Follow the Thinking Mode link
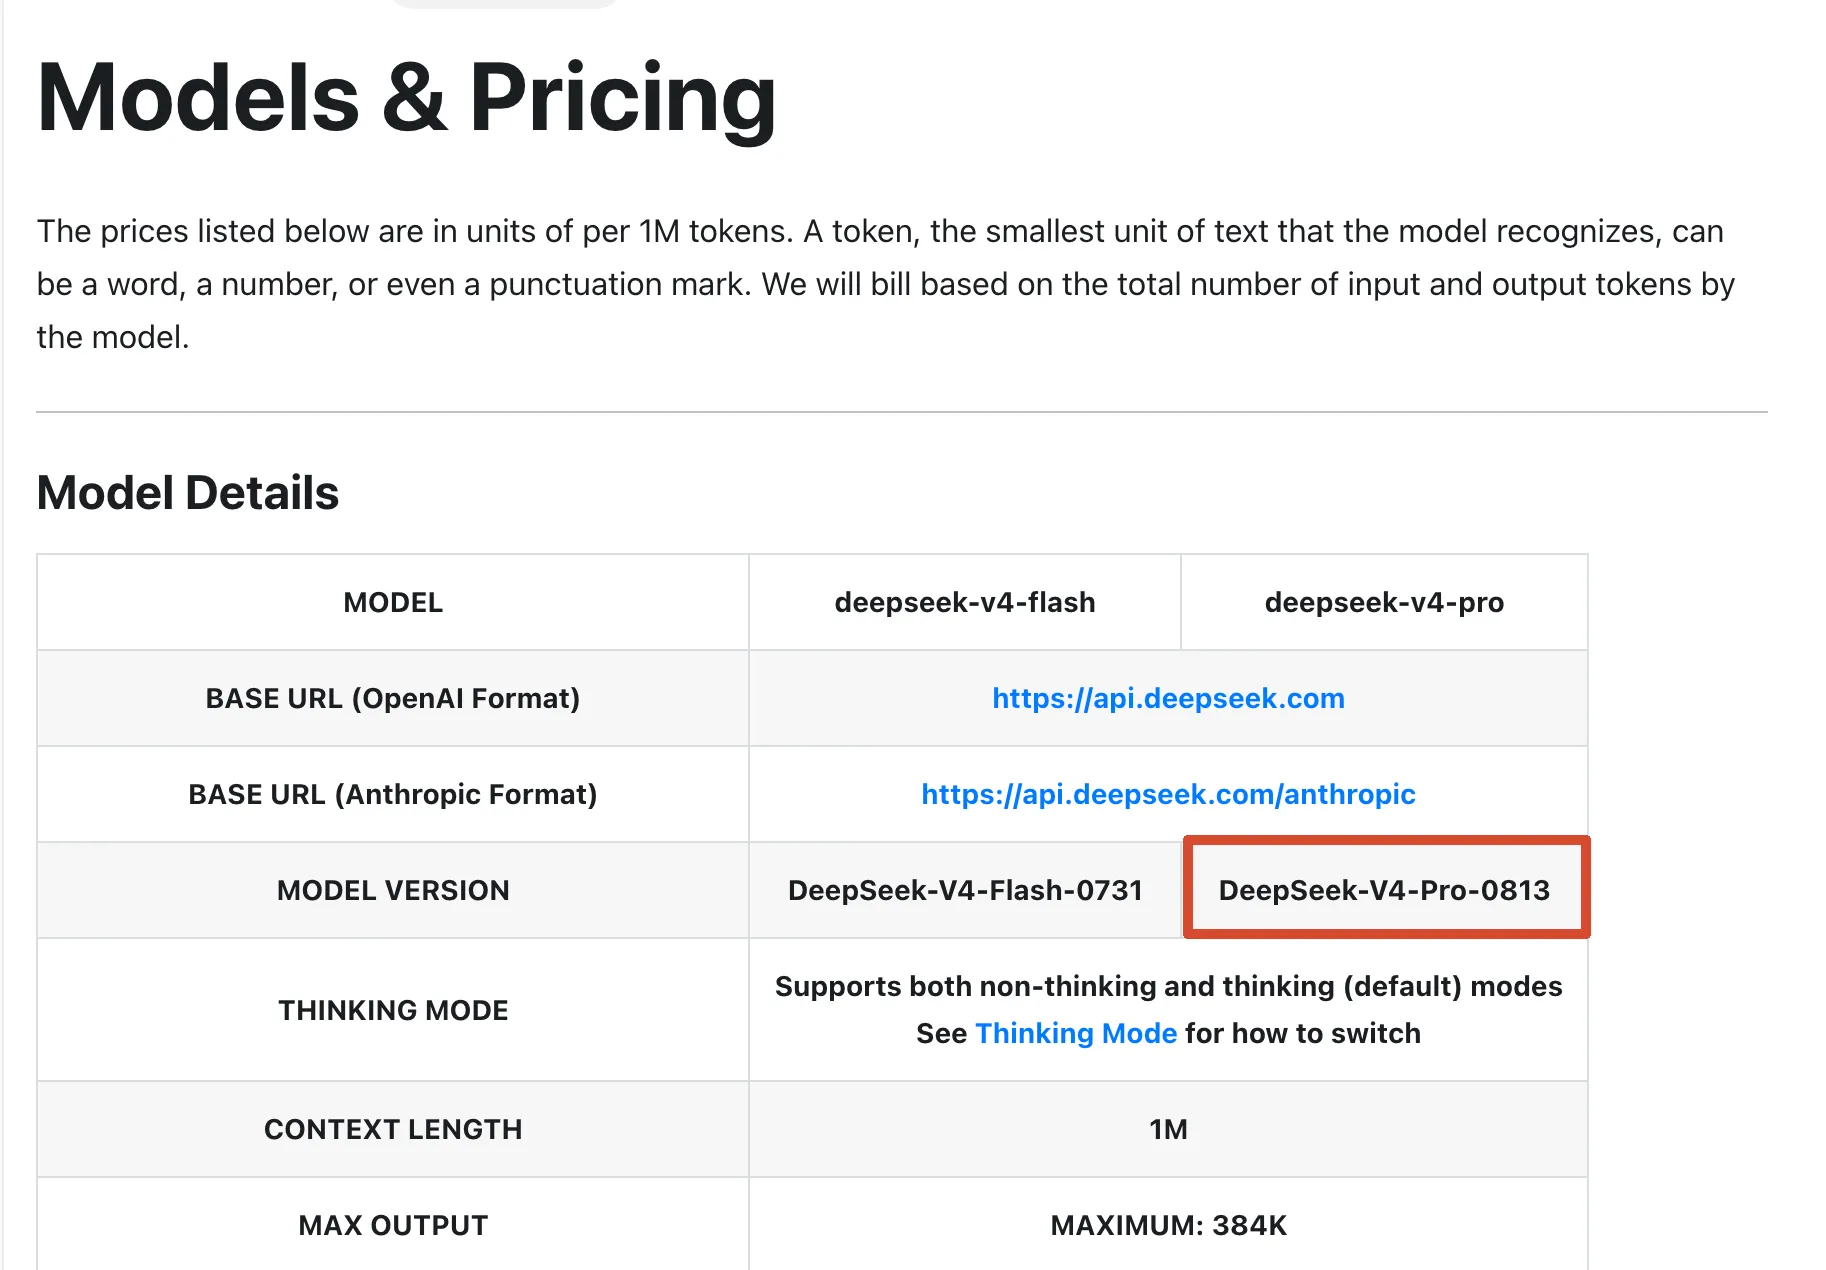Viewport: 1826px width, 1270px height. (1075, 1033)
